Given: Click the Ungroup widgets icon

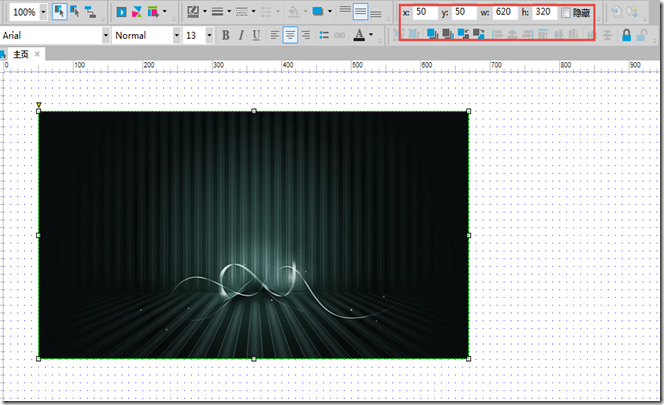Looking at the screenshot, I should pyautogui.click(x=414, y=34).
